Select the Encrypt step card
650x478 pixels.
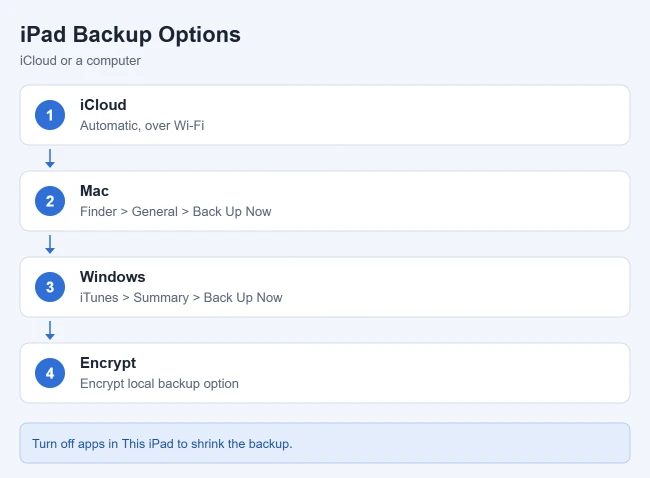325,373
